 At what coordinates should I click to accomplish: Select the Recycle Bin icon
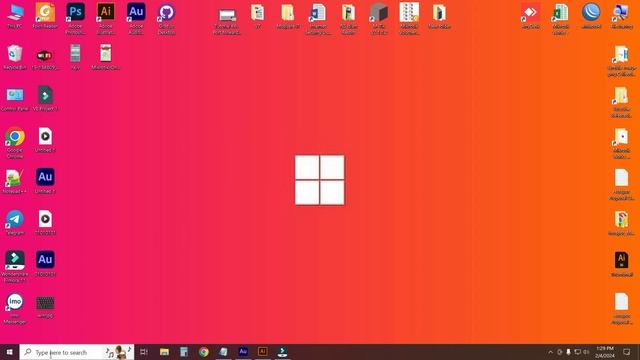click(x=15, y=57)
